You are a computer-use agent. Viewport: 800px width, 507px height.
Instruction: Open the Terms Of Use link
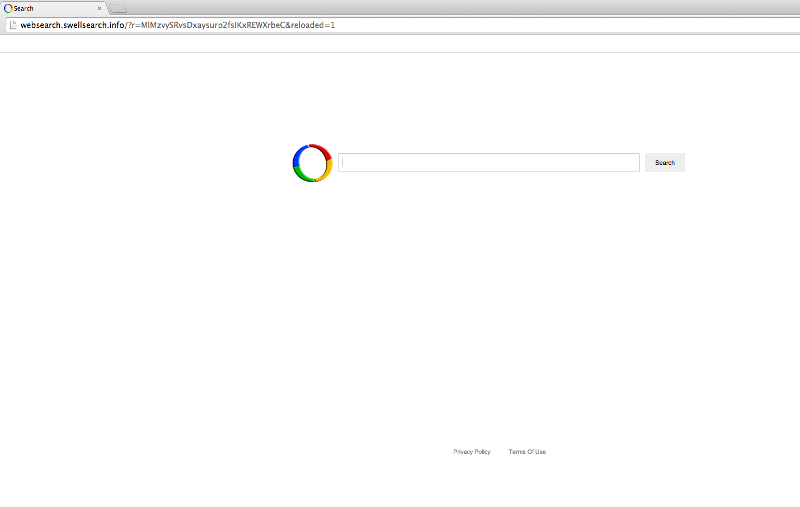527,451
